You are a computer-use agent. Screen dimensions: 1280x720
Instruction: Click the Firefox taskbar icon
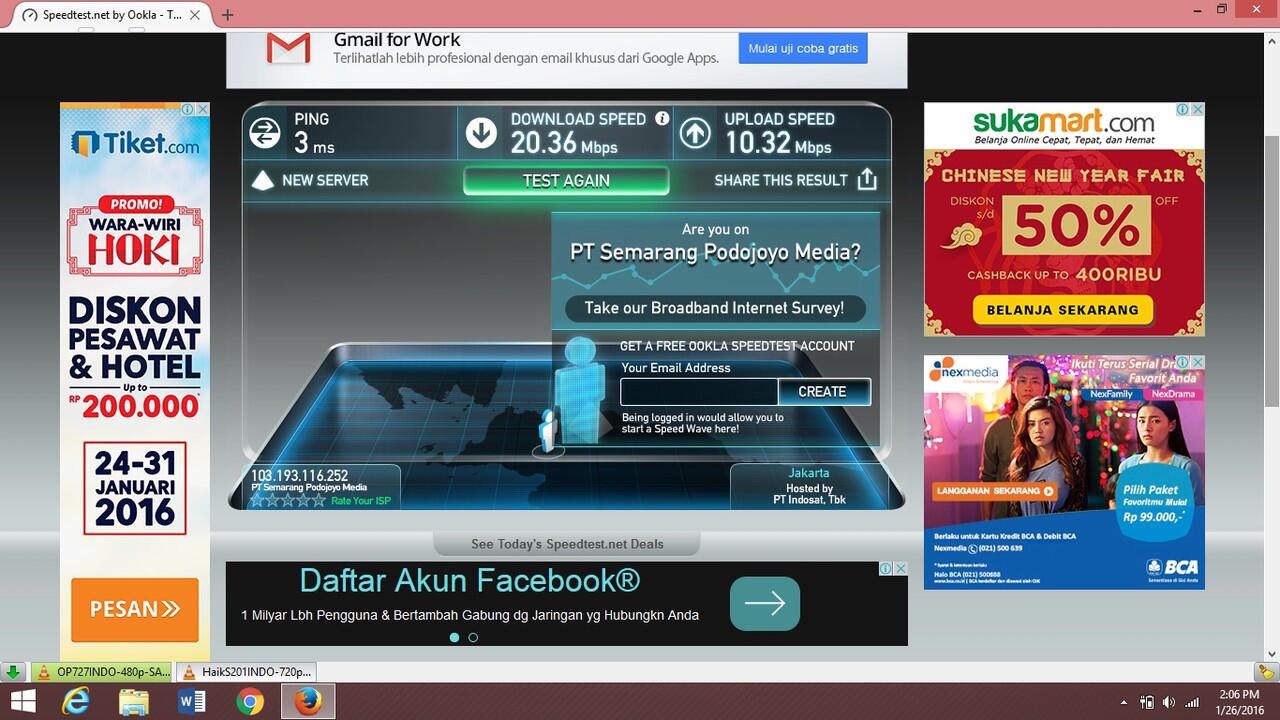pos(308,702)
